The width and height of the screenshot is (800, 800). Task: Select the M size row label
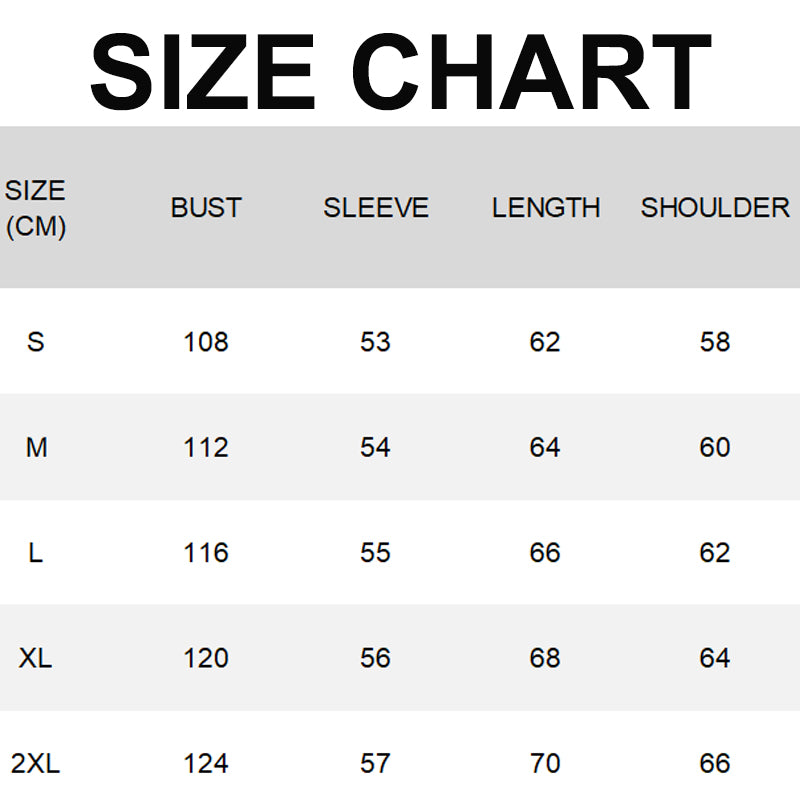pyautogui.click(x=36, y=447)
